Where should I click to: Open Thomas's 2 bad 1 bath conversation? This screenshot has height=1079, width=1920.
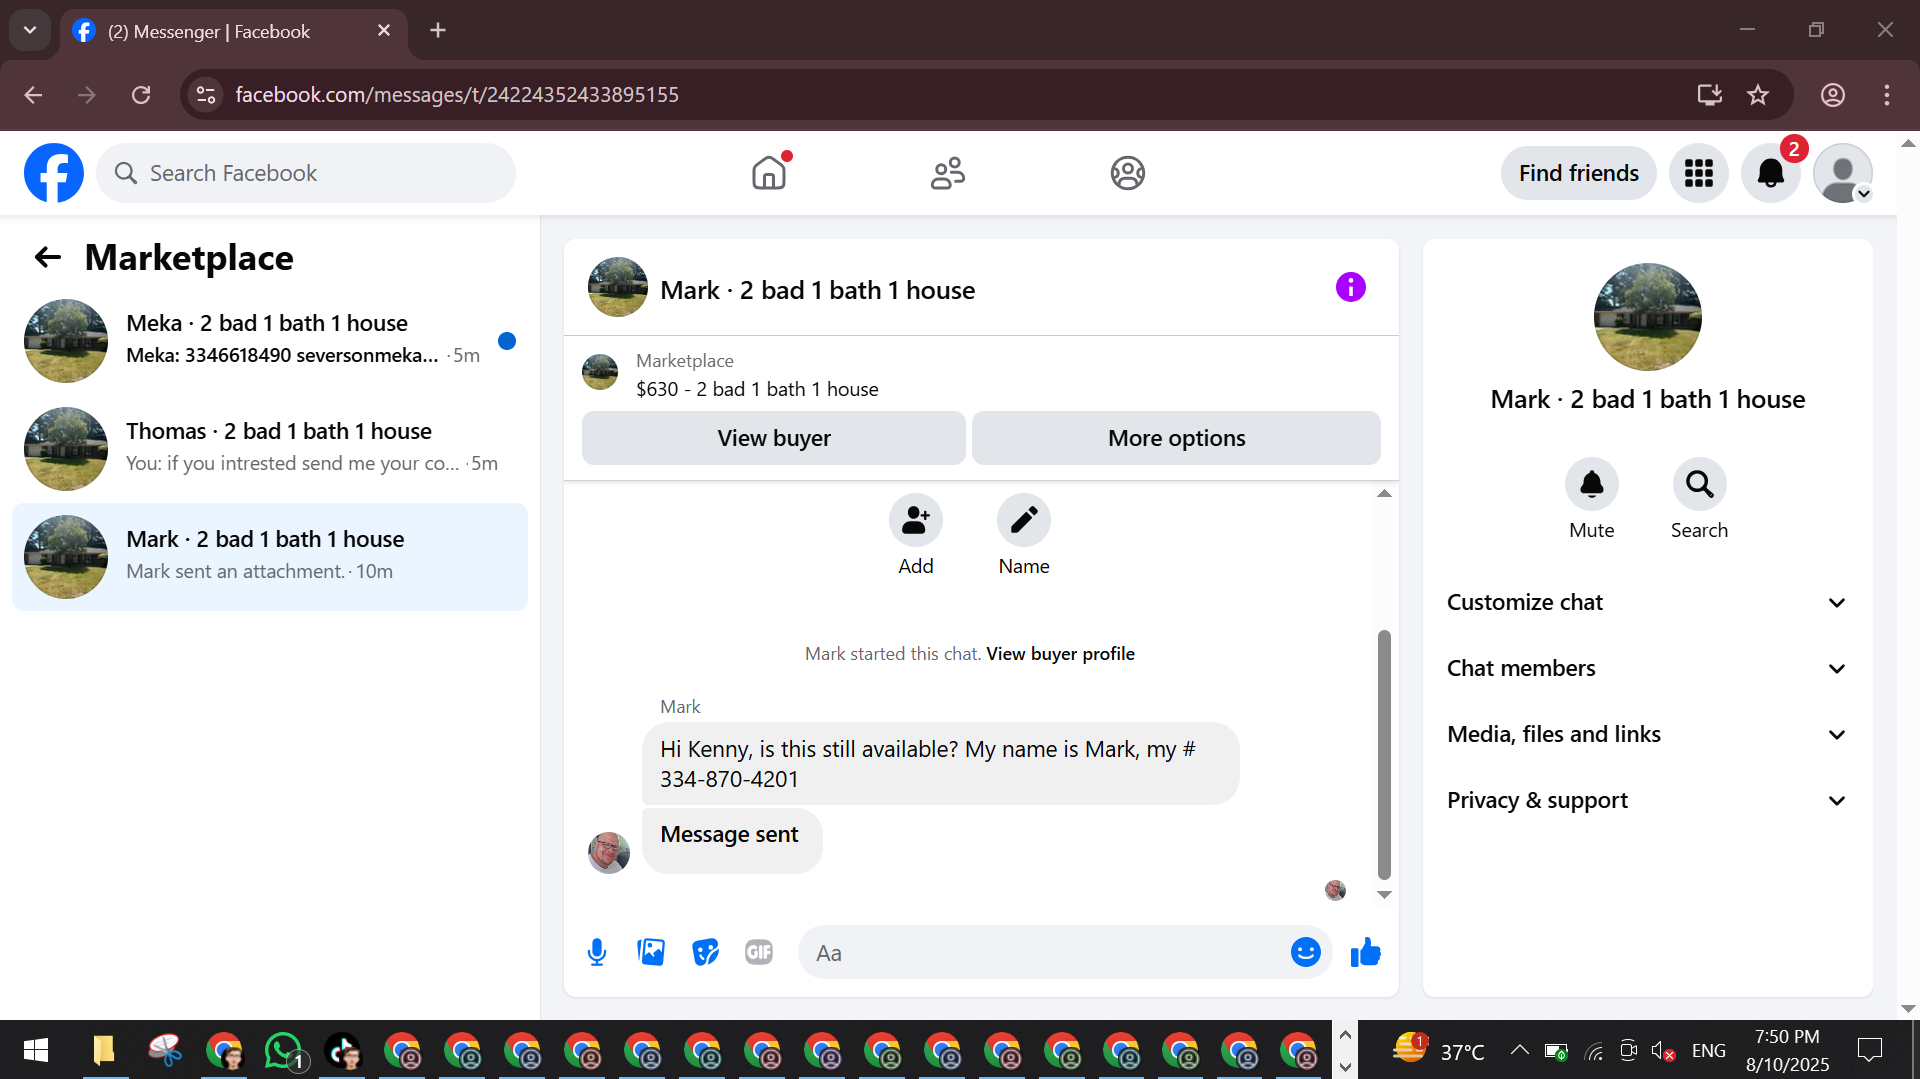click(x=270, y=449)
